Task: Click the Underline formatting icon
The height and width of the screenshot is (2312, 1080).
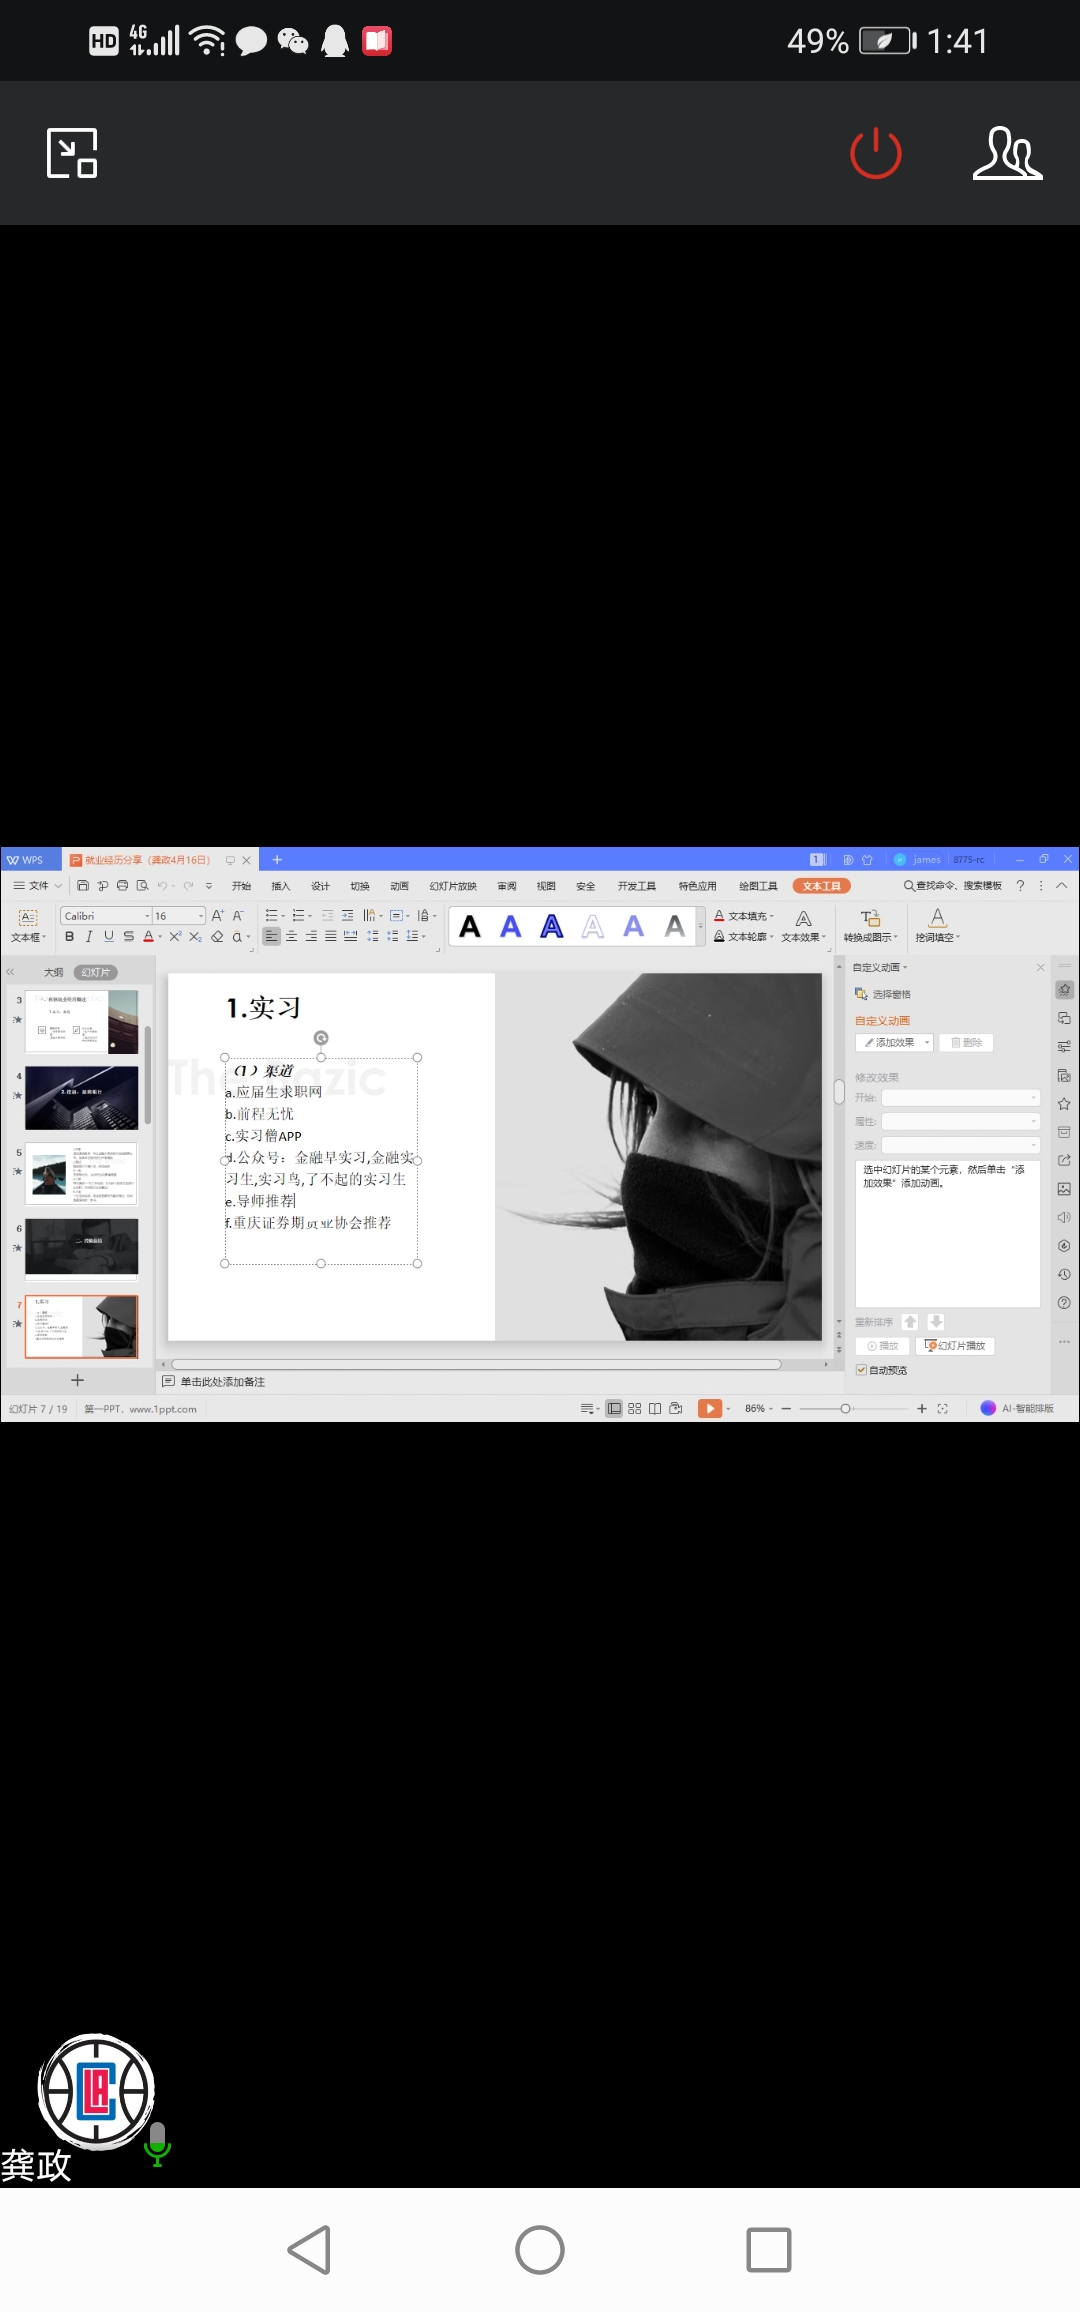Action: click(x=108, y=937)
